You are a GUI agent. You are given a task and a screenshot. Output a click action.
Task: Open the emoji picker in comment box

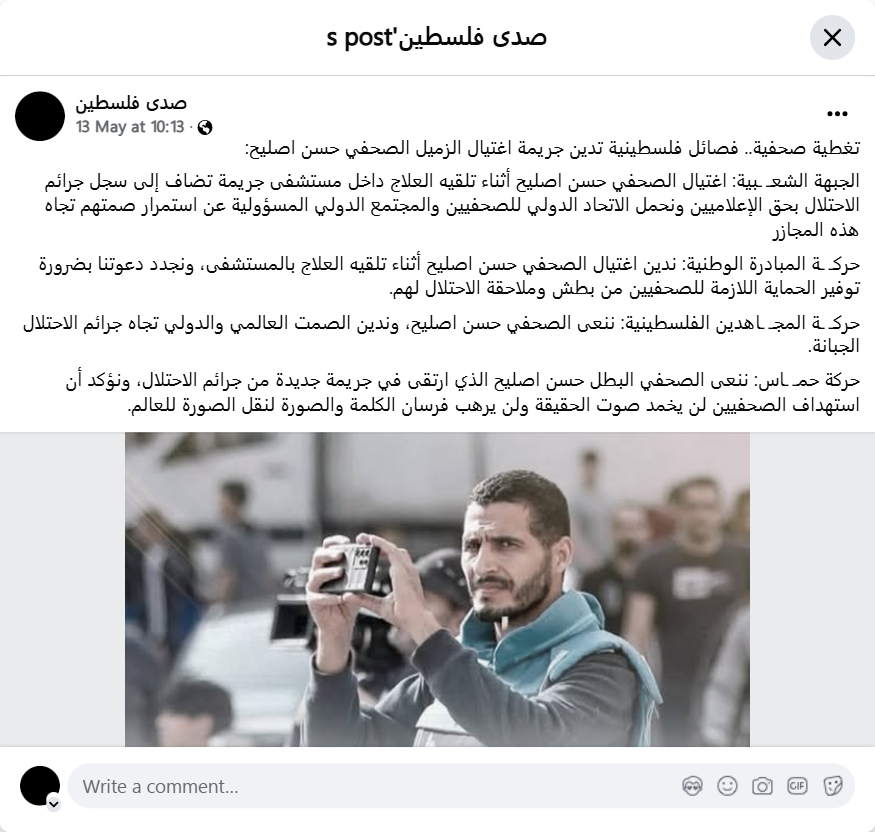point(727,786)
